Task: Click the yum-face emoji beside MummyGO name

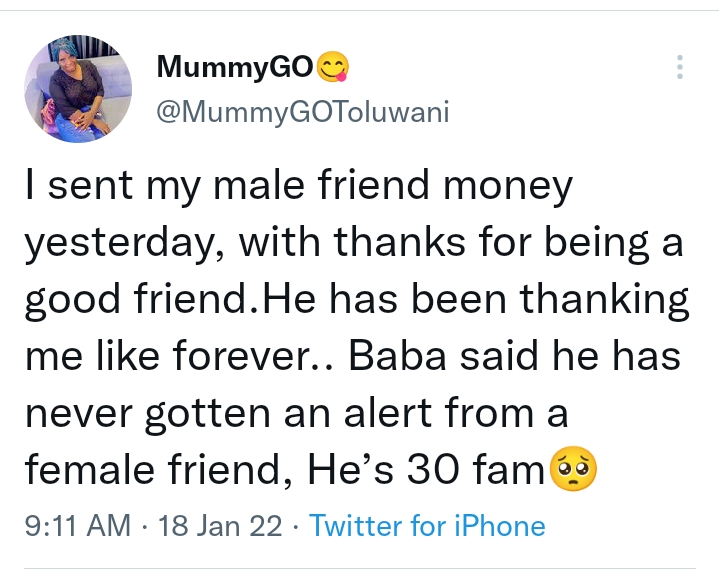Action: [x=331, y=68]
